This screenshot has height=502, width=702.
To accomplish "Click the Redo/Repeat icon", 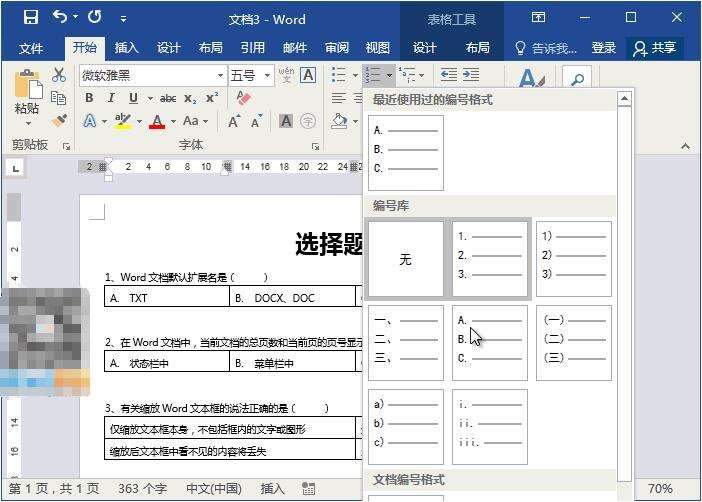I will (94, 17).
